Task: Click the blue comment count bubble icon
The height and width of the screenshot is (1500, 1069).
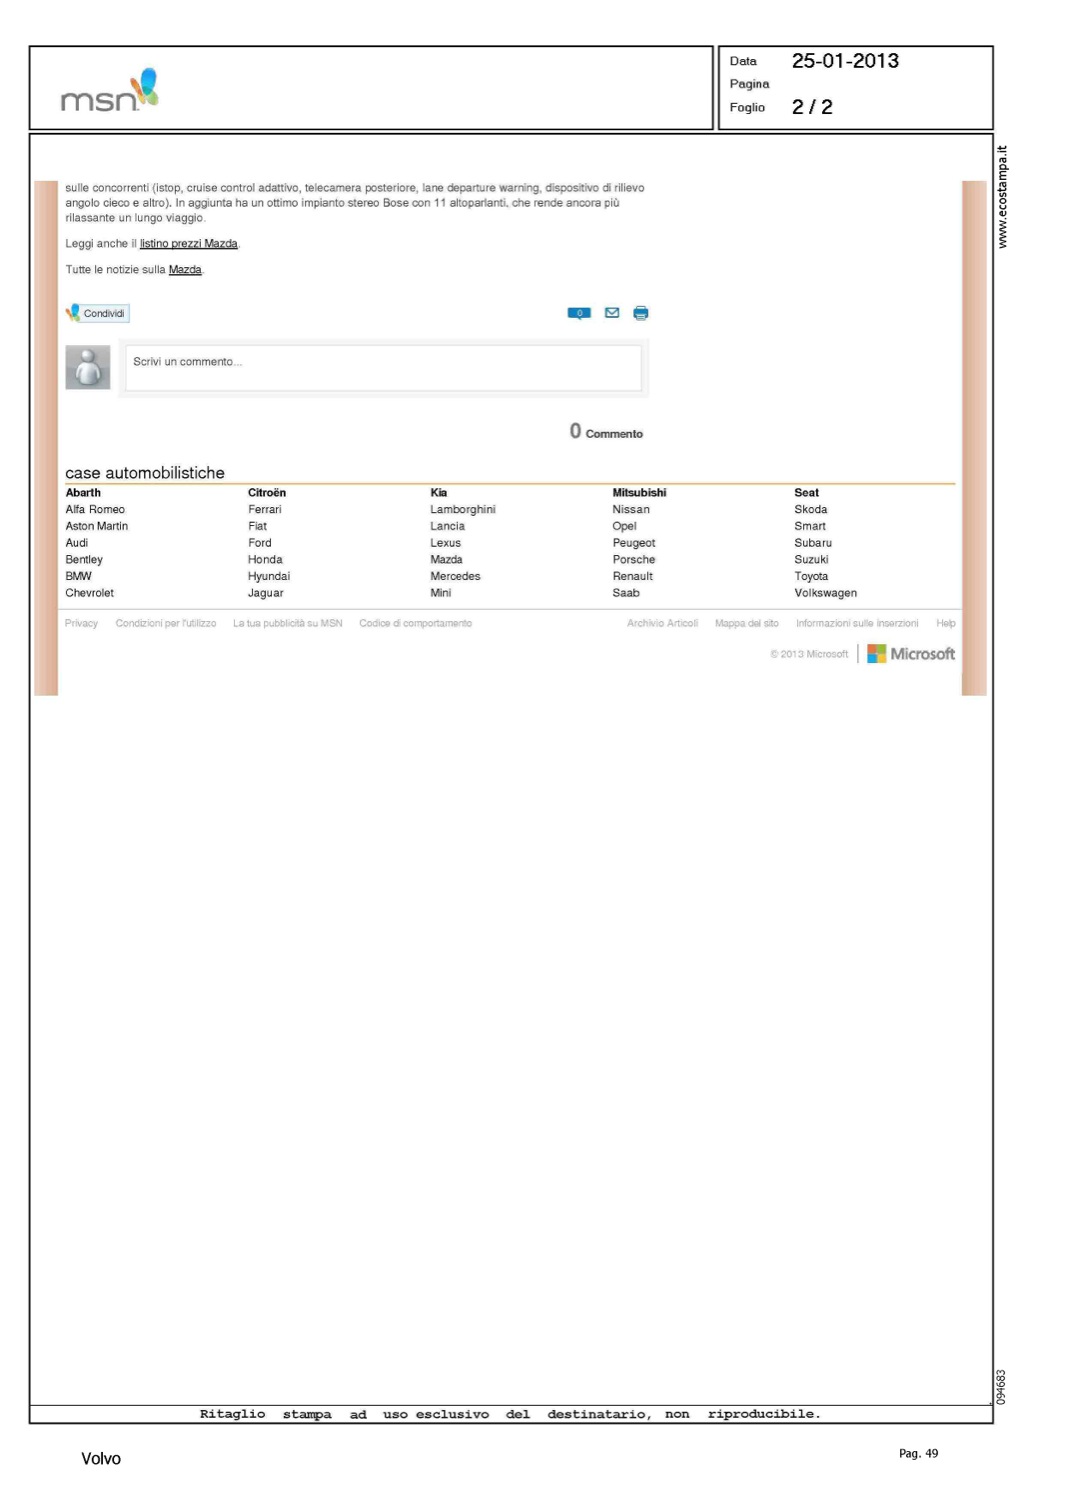Action: tap(579, 313)
